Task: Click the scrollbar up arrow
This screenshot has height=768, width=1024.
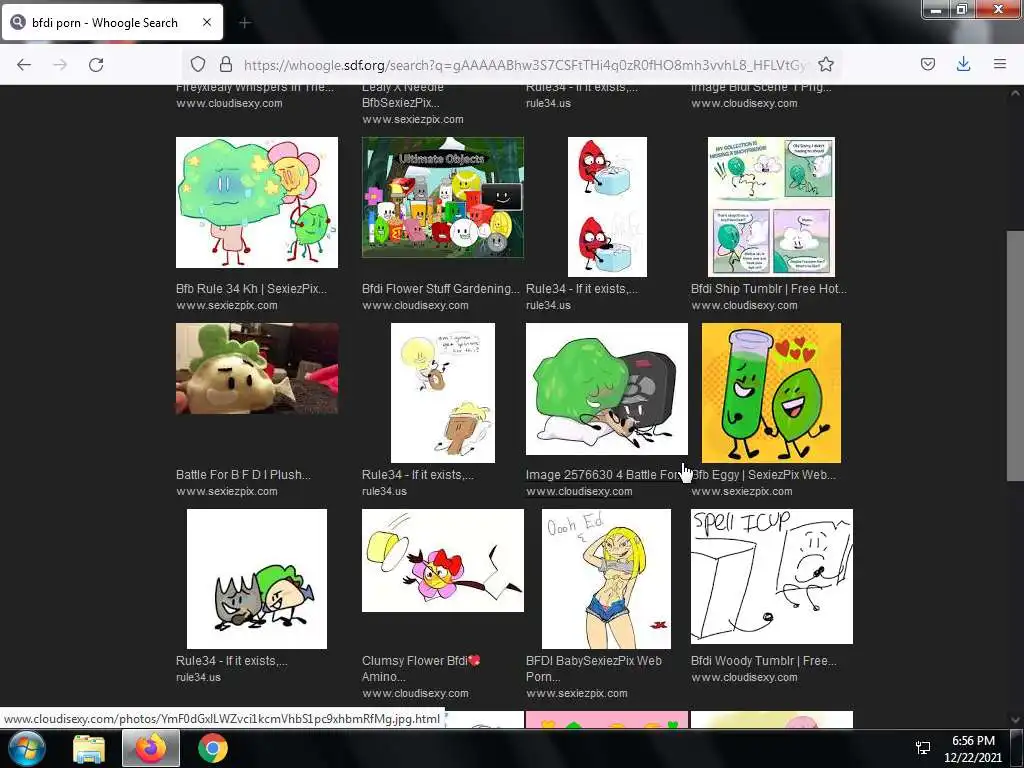Action: pyautogui.click(x=1015, y=93)
